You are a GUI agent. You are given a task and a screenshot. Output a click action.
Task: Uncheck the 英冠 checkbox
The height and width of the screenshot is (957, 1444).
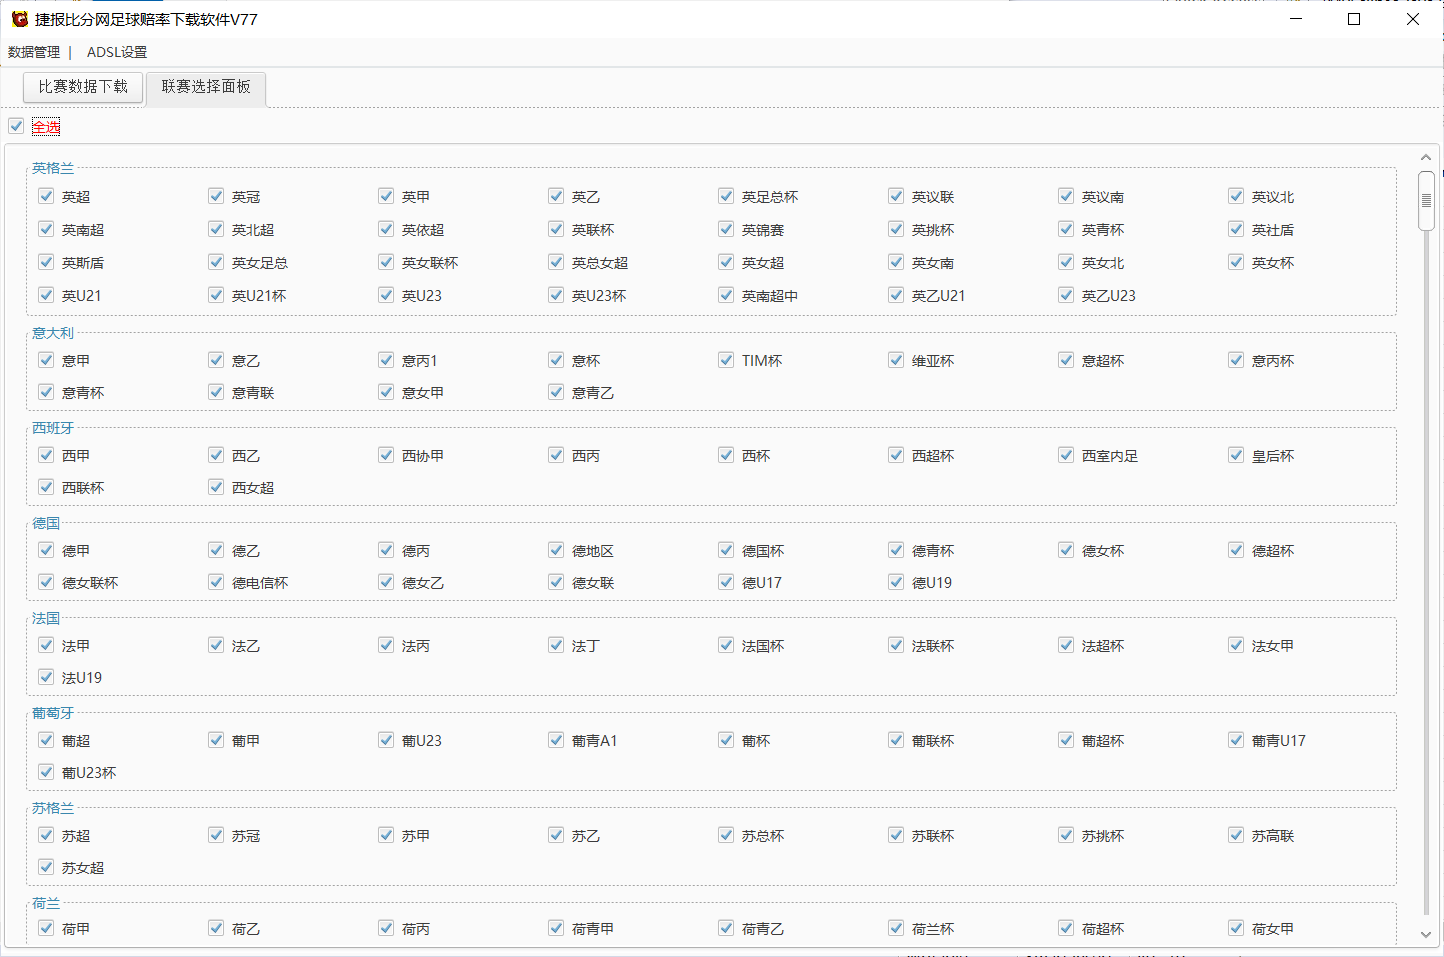click(x=216, y=196)
